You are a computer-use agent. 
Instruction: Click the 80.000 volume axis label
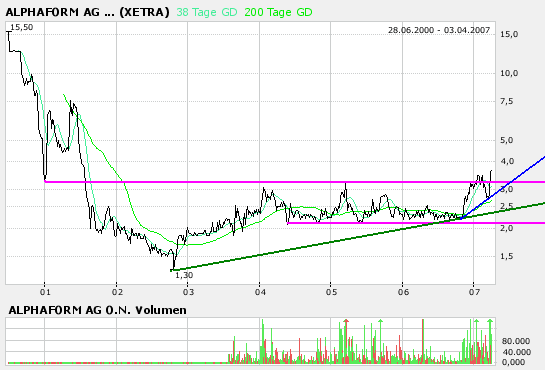tap(516, 341)
